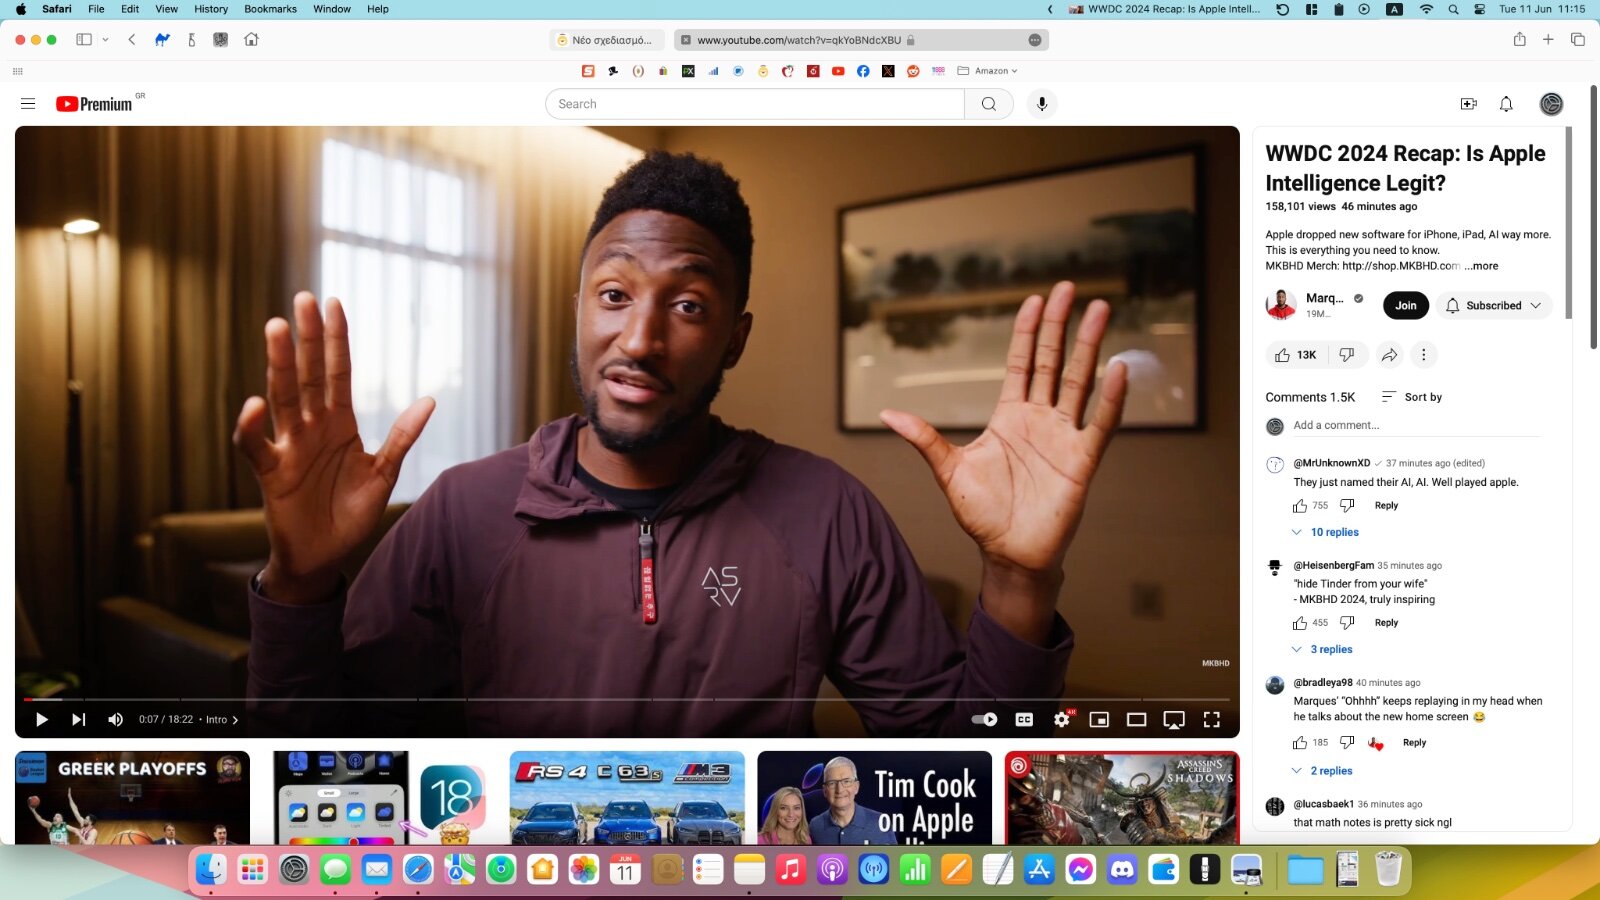
Task: Open YouTube notifications bell
Action: coord(1506,104)
